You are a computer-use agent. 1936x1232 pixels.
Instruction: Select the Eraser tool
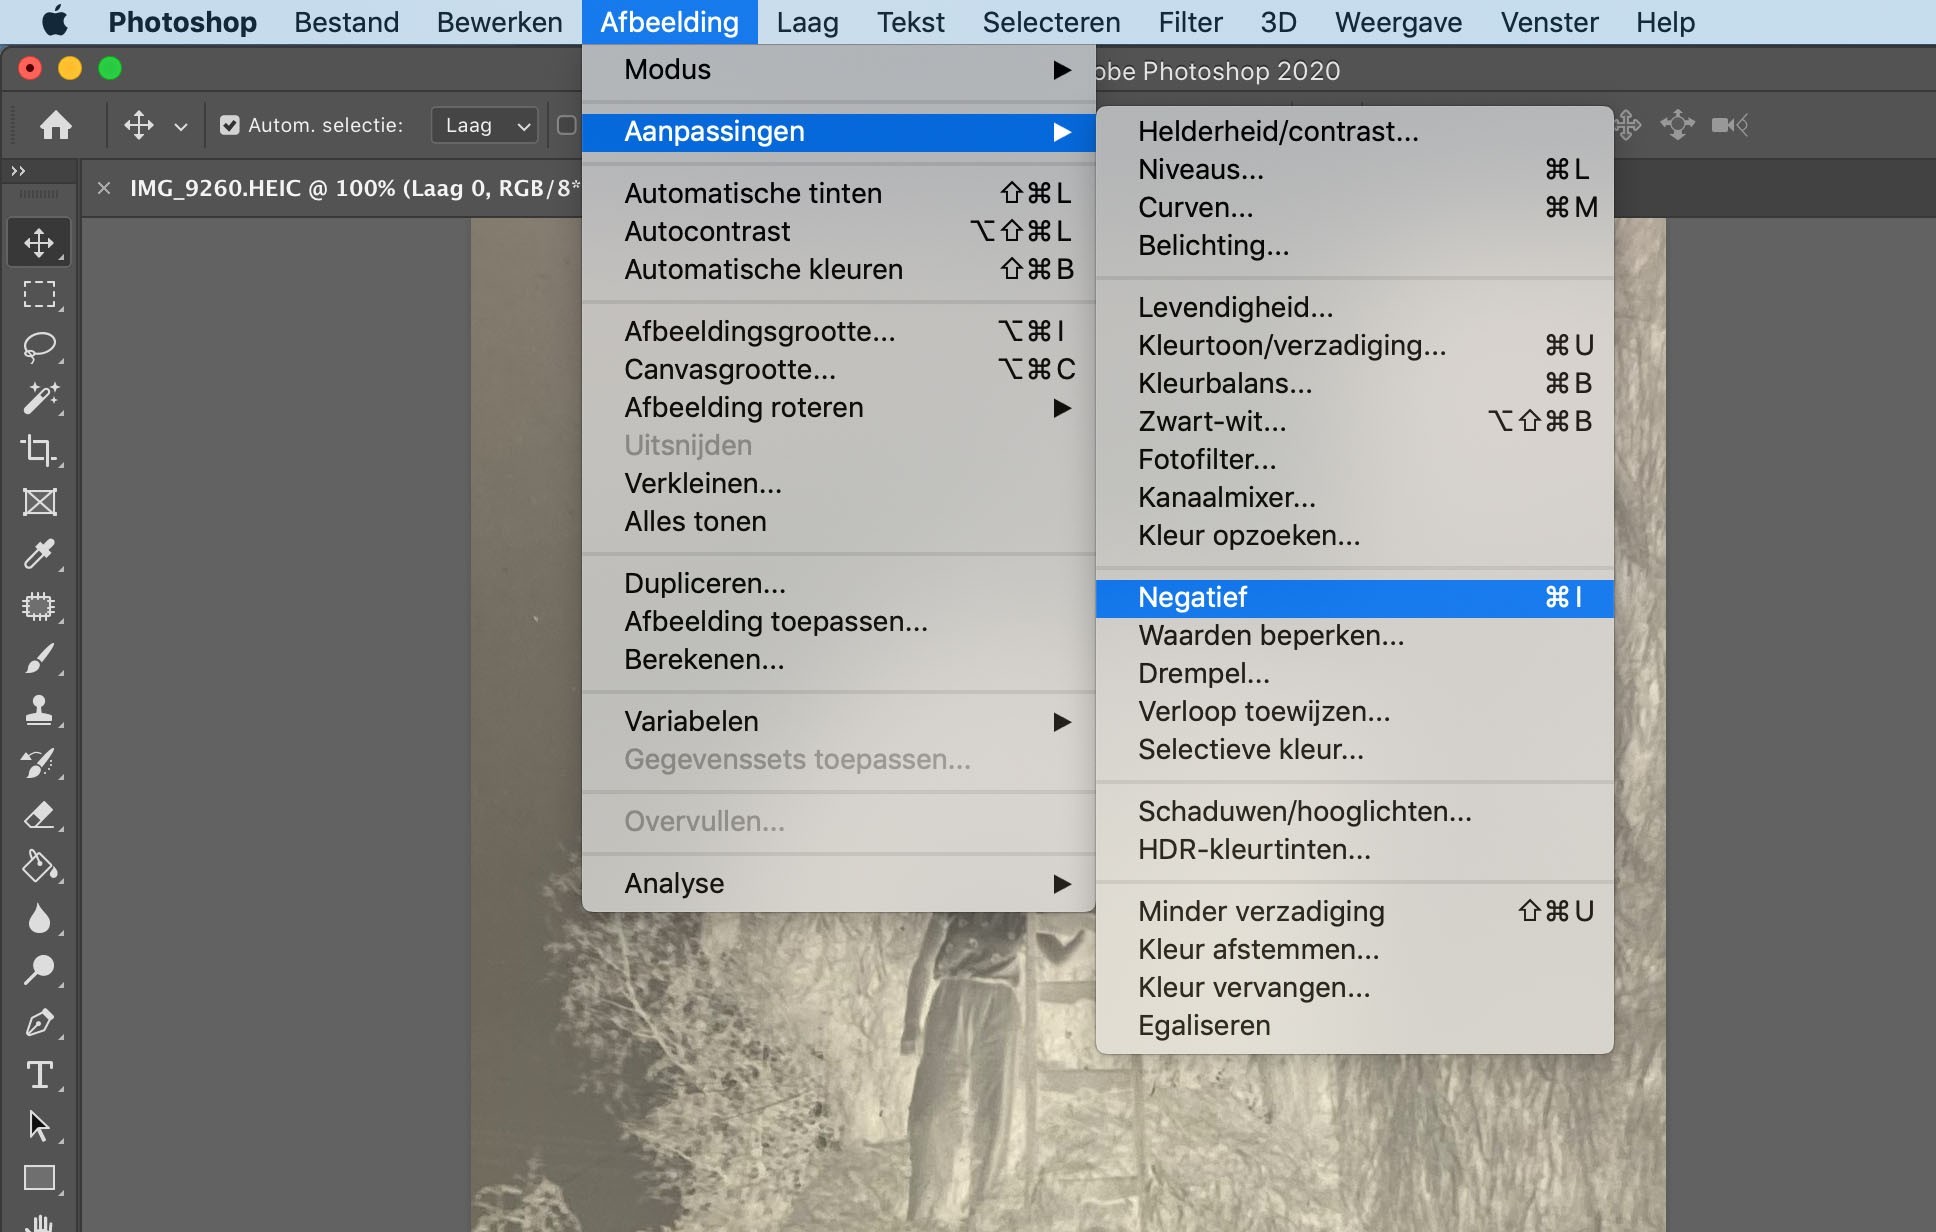[x=40, y=815]
